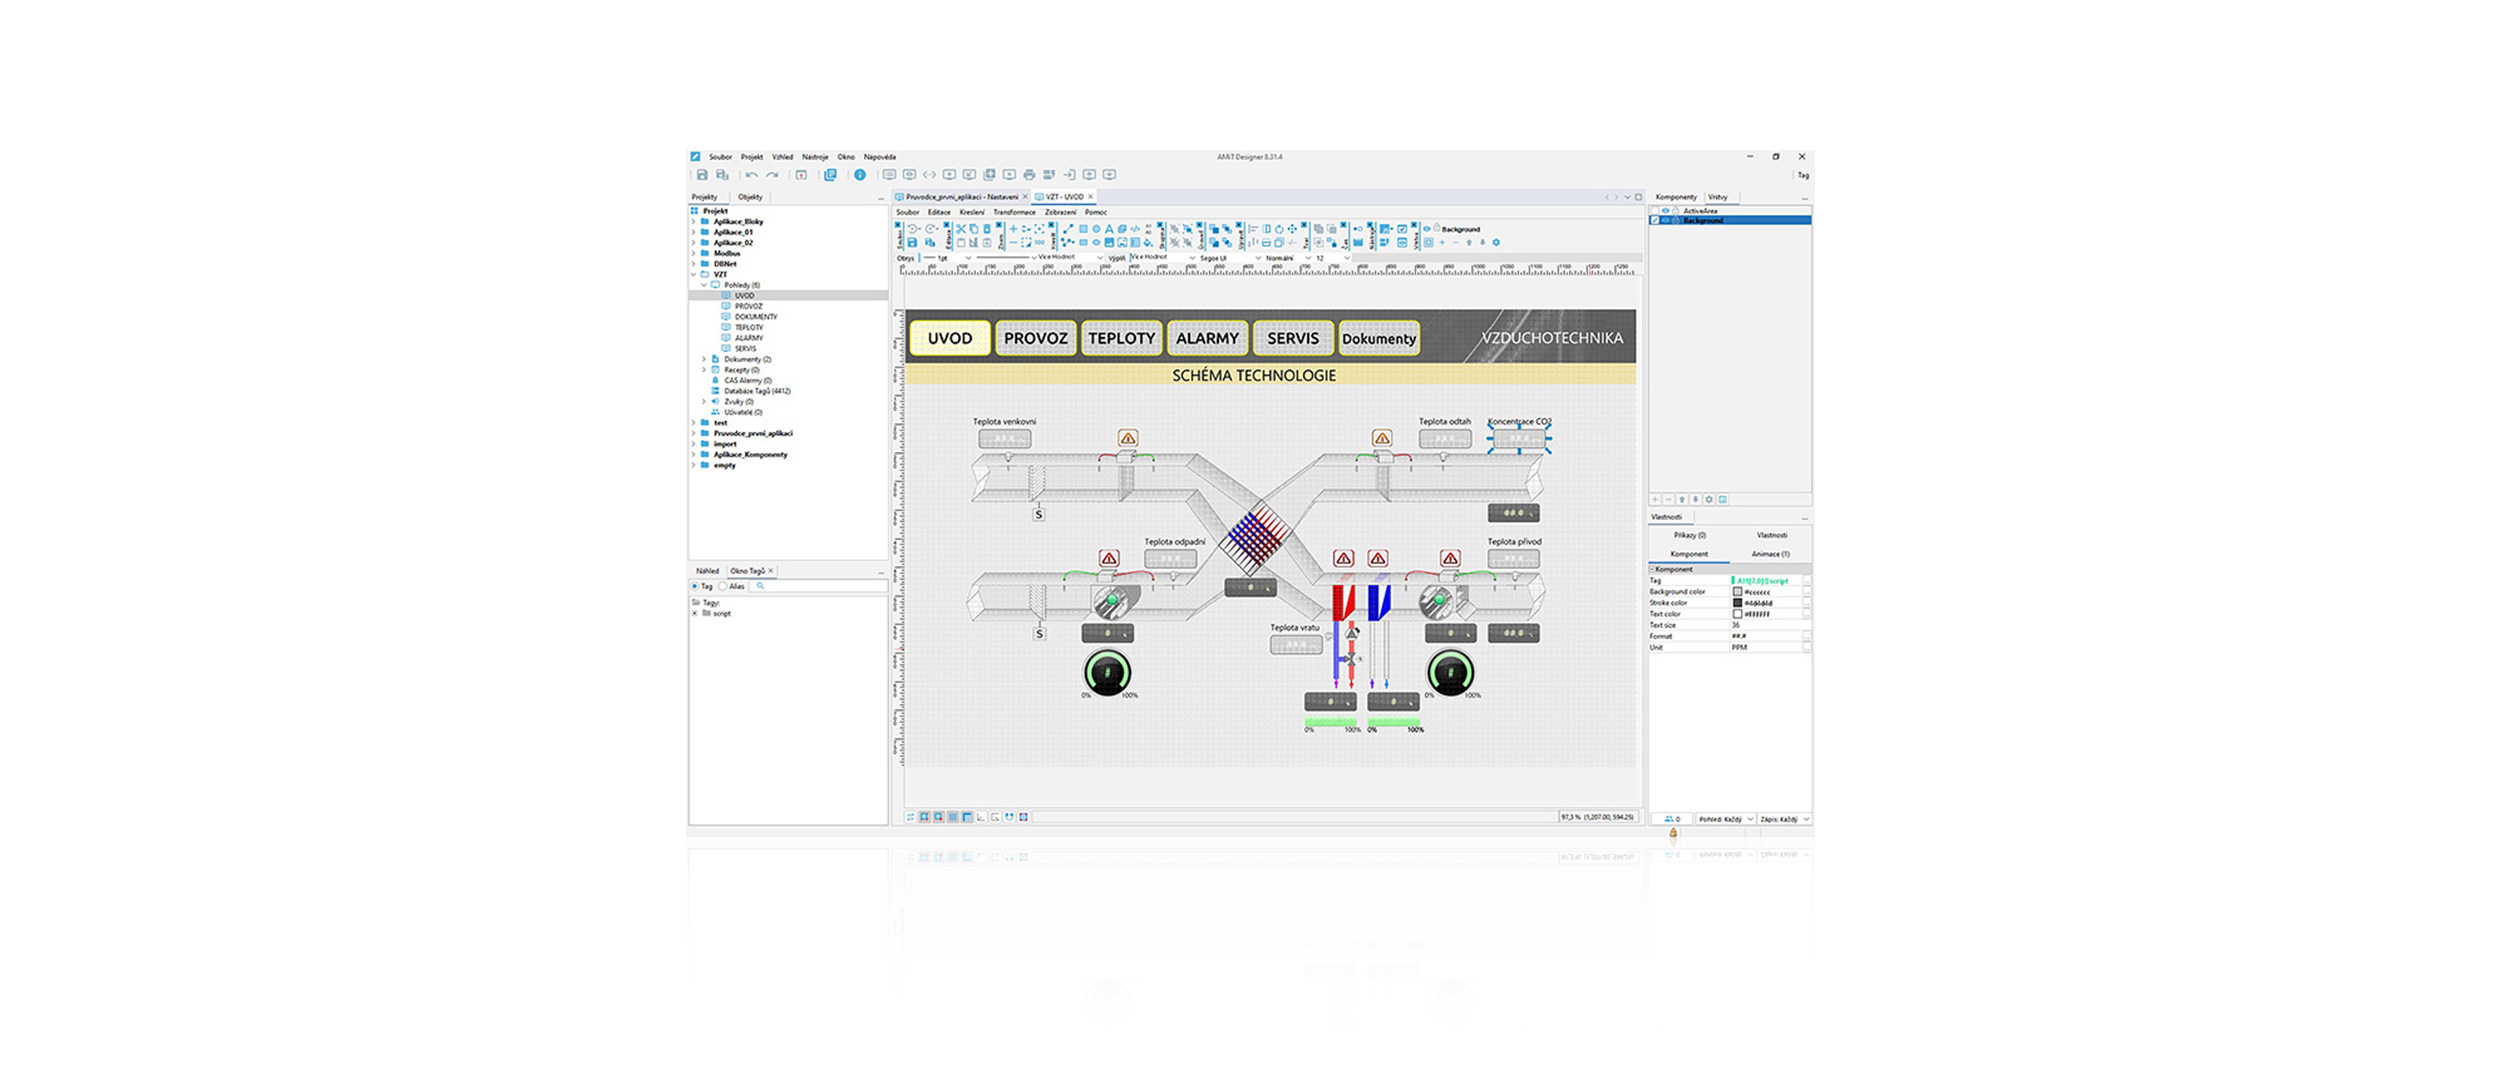This screenshot has width=2500, height=1068.
Task: Select the Alias radio button
Action: click(723, 586)
